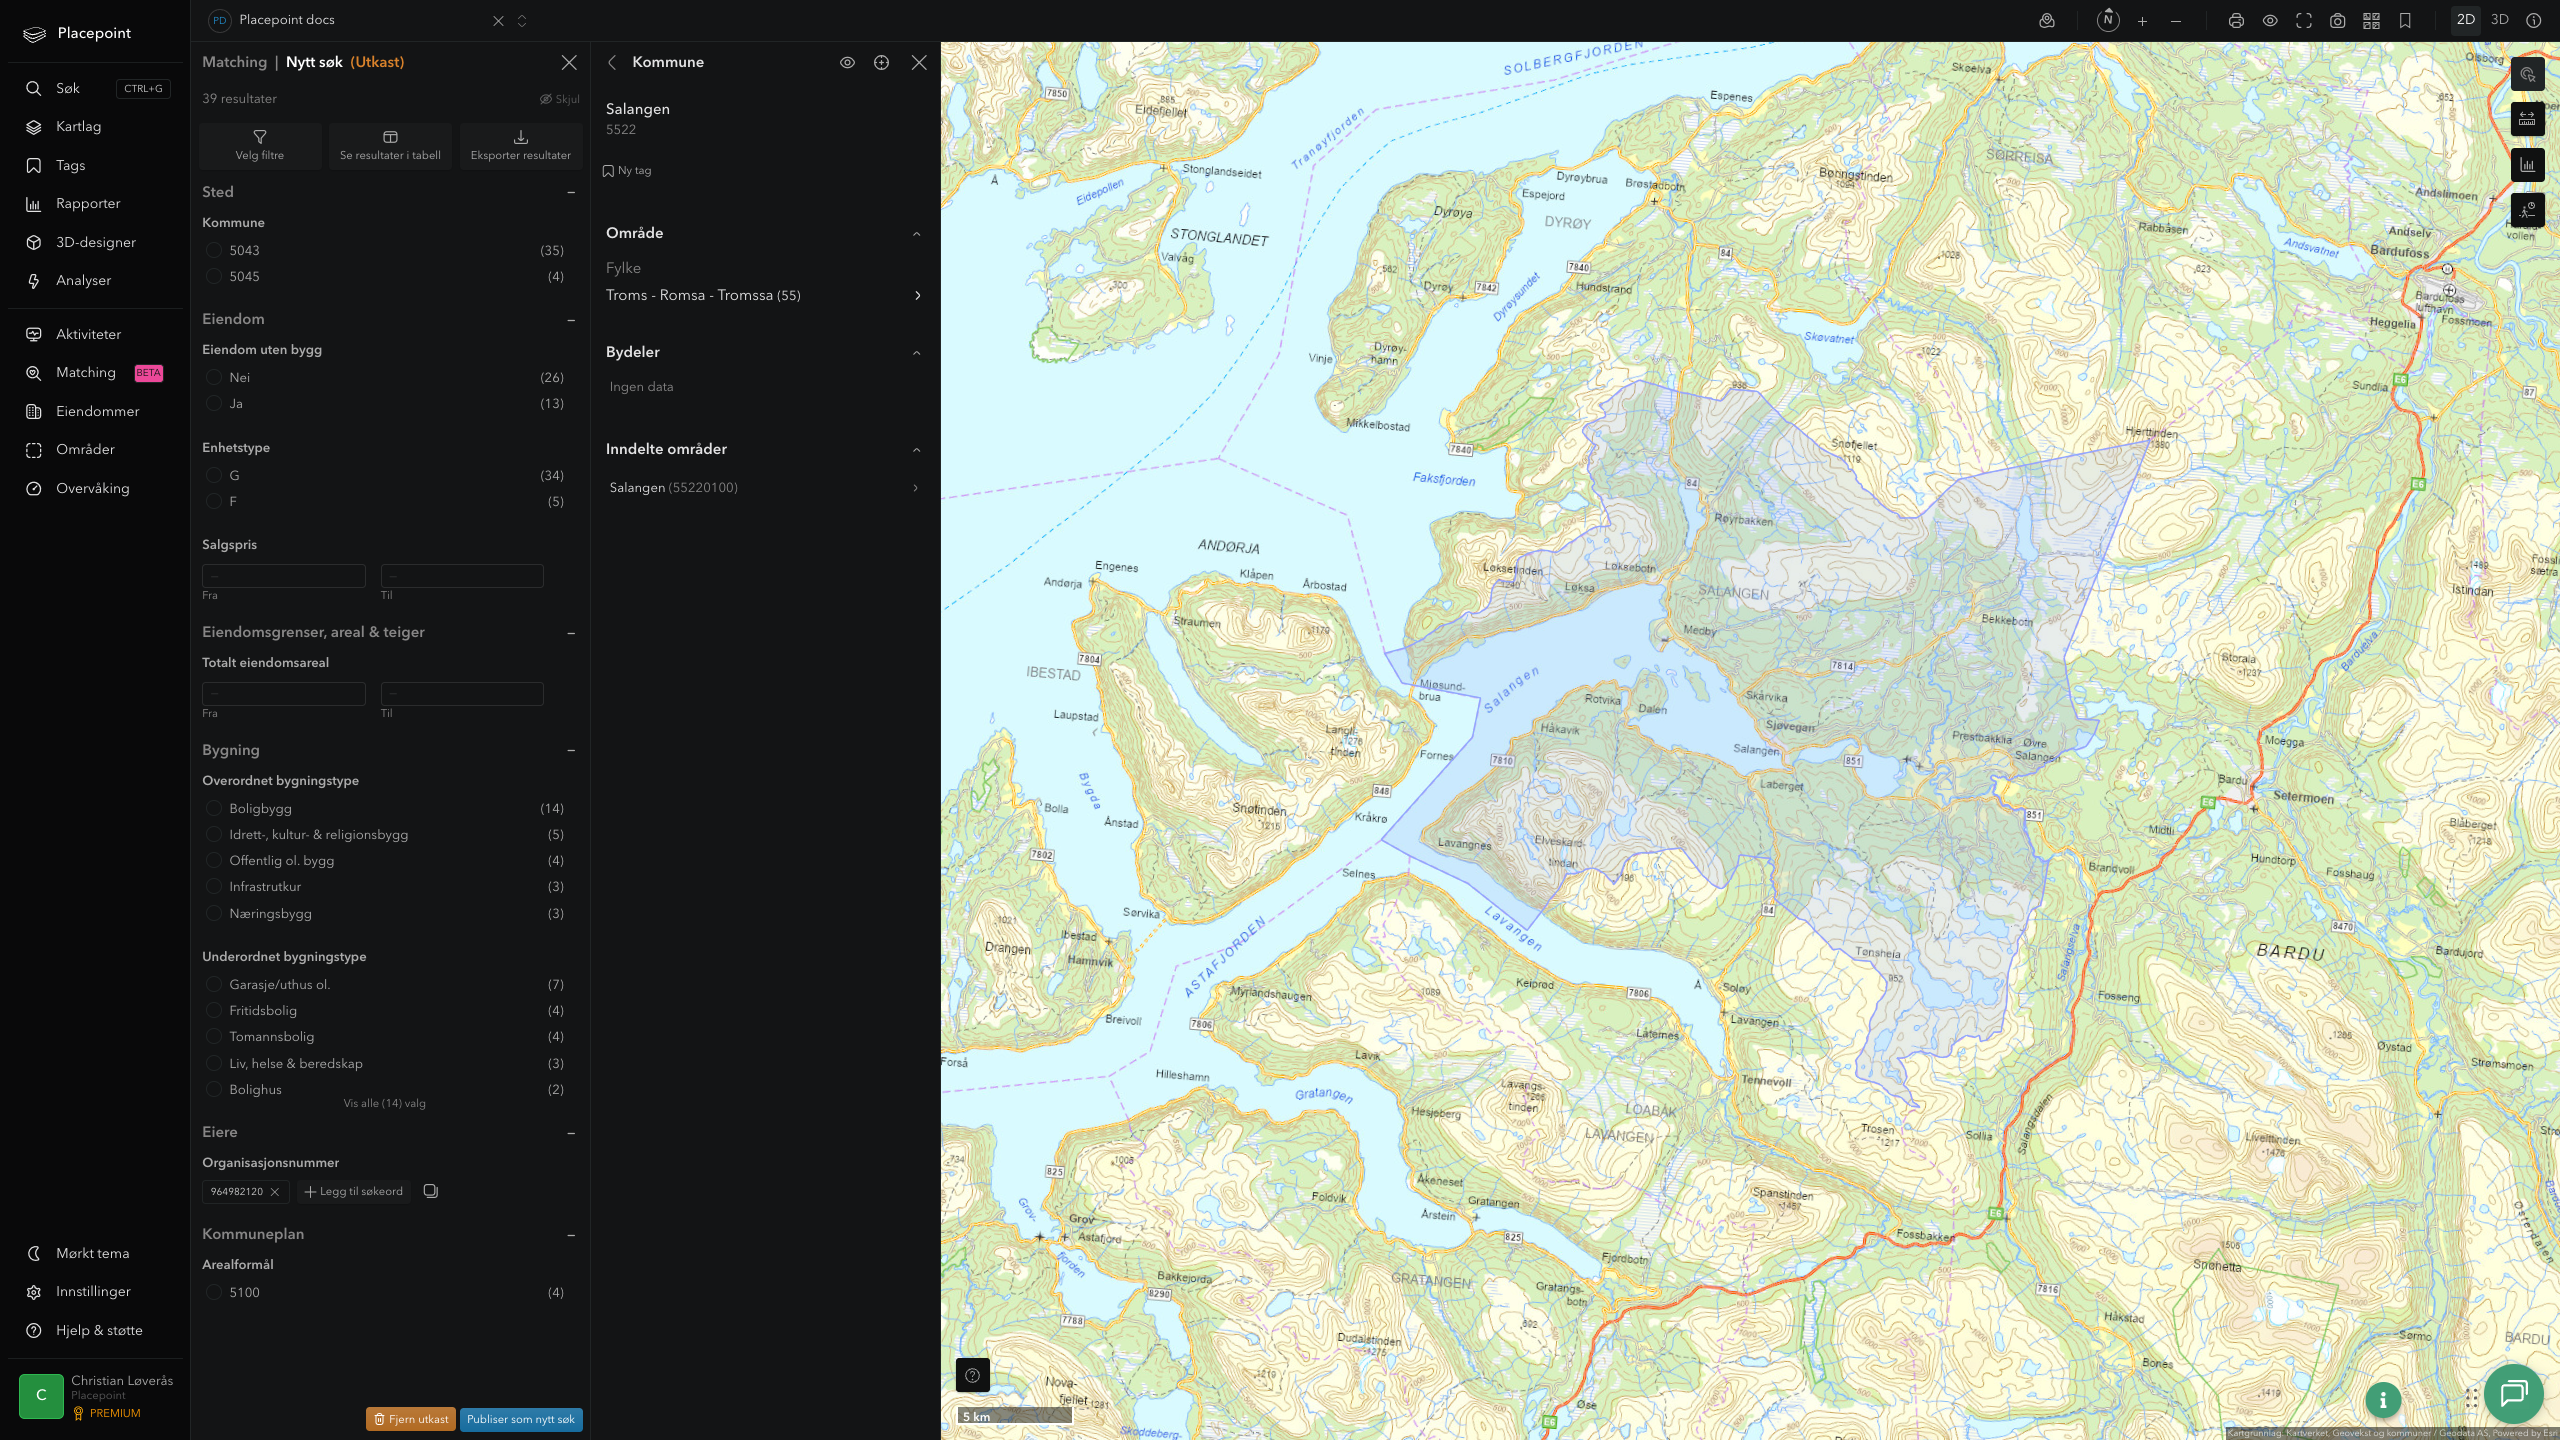Go to Eiendommer in the sidebar
The width and height of the screenshot is (2560, 1440).
[x=95, y=412]
